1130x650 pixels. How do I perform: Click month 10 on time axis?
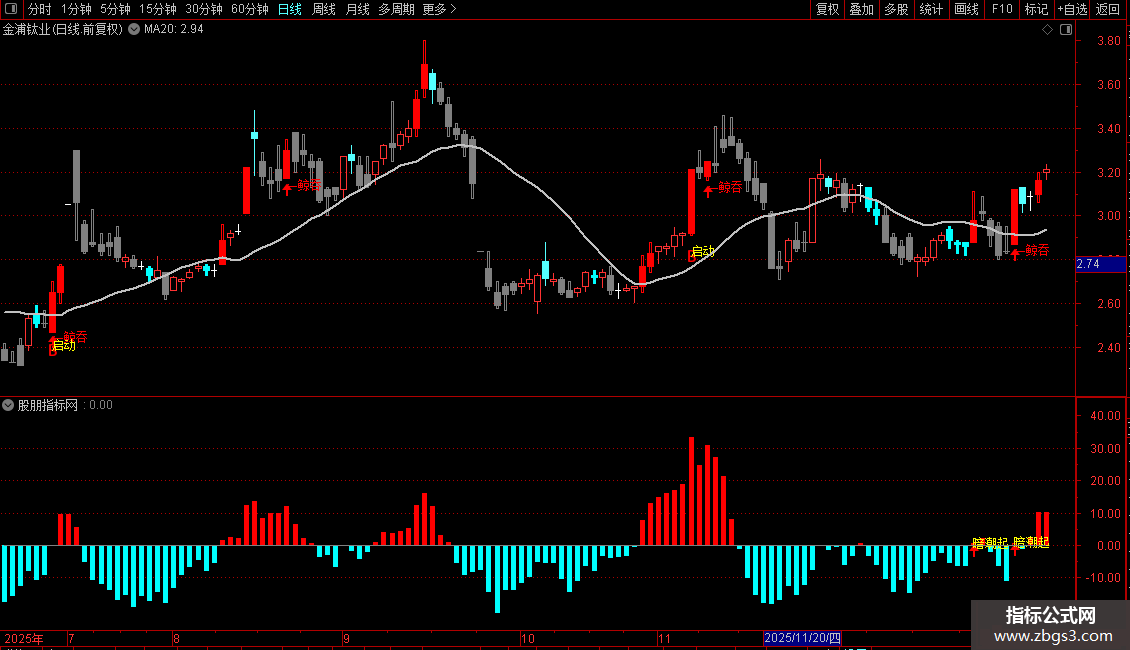(528, 638)
